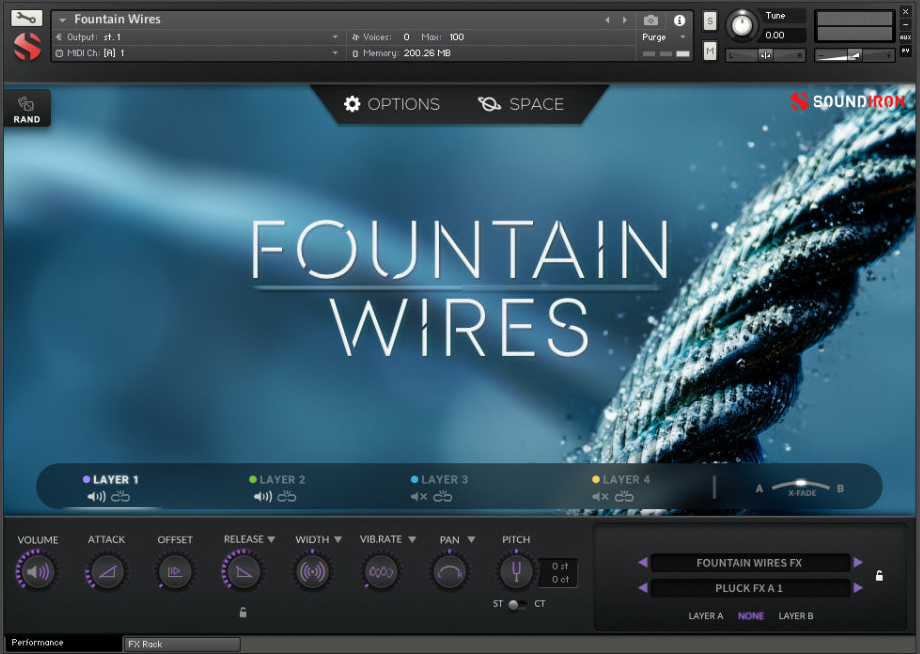Screen dimensions: 920x654
Task: Toggle the lock beside the sound selector
Action: tap(879, 575)
